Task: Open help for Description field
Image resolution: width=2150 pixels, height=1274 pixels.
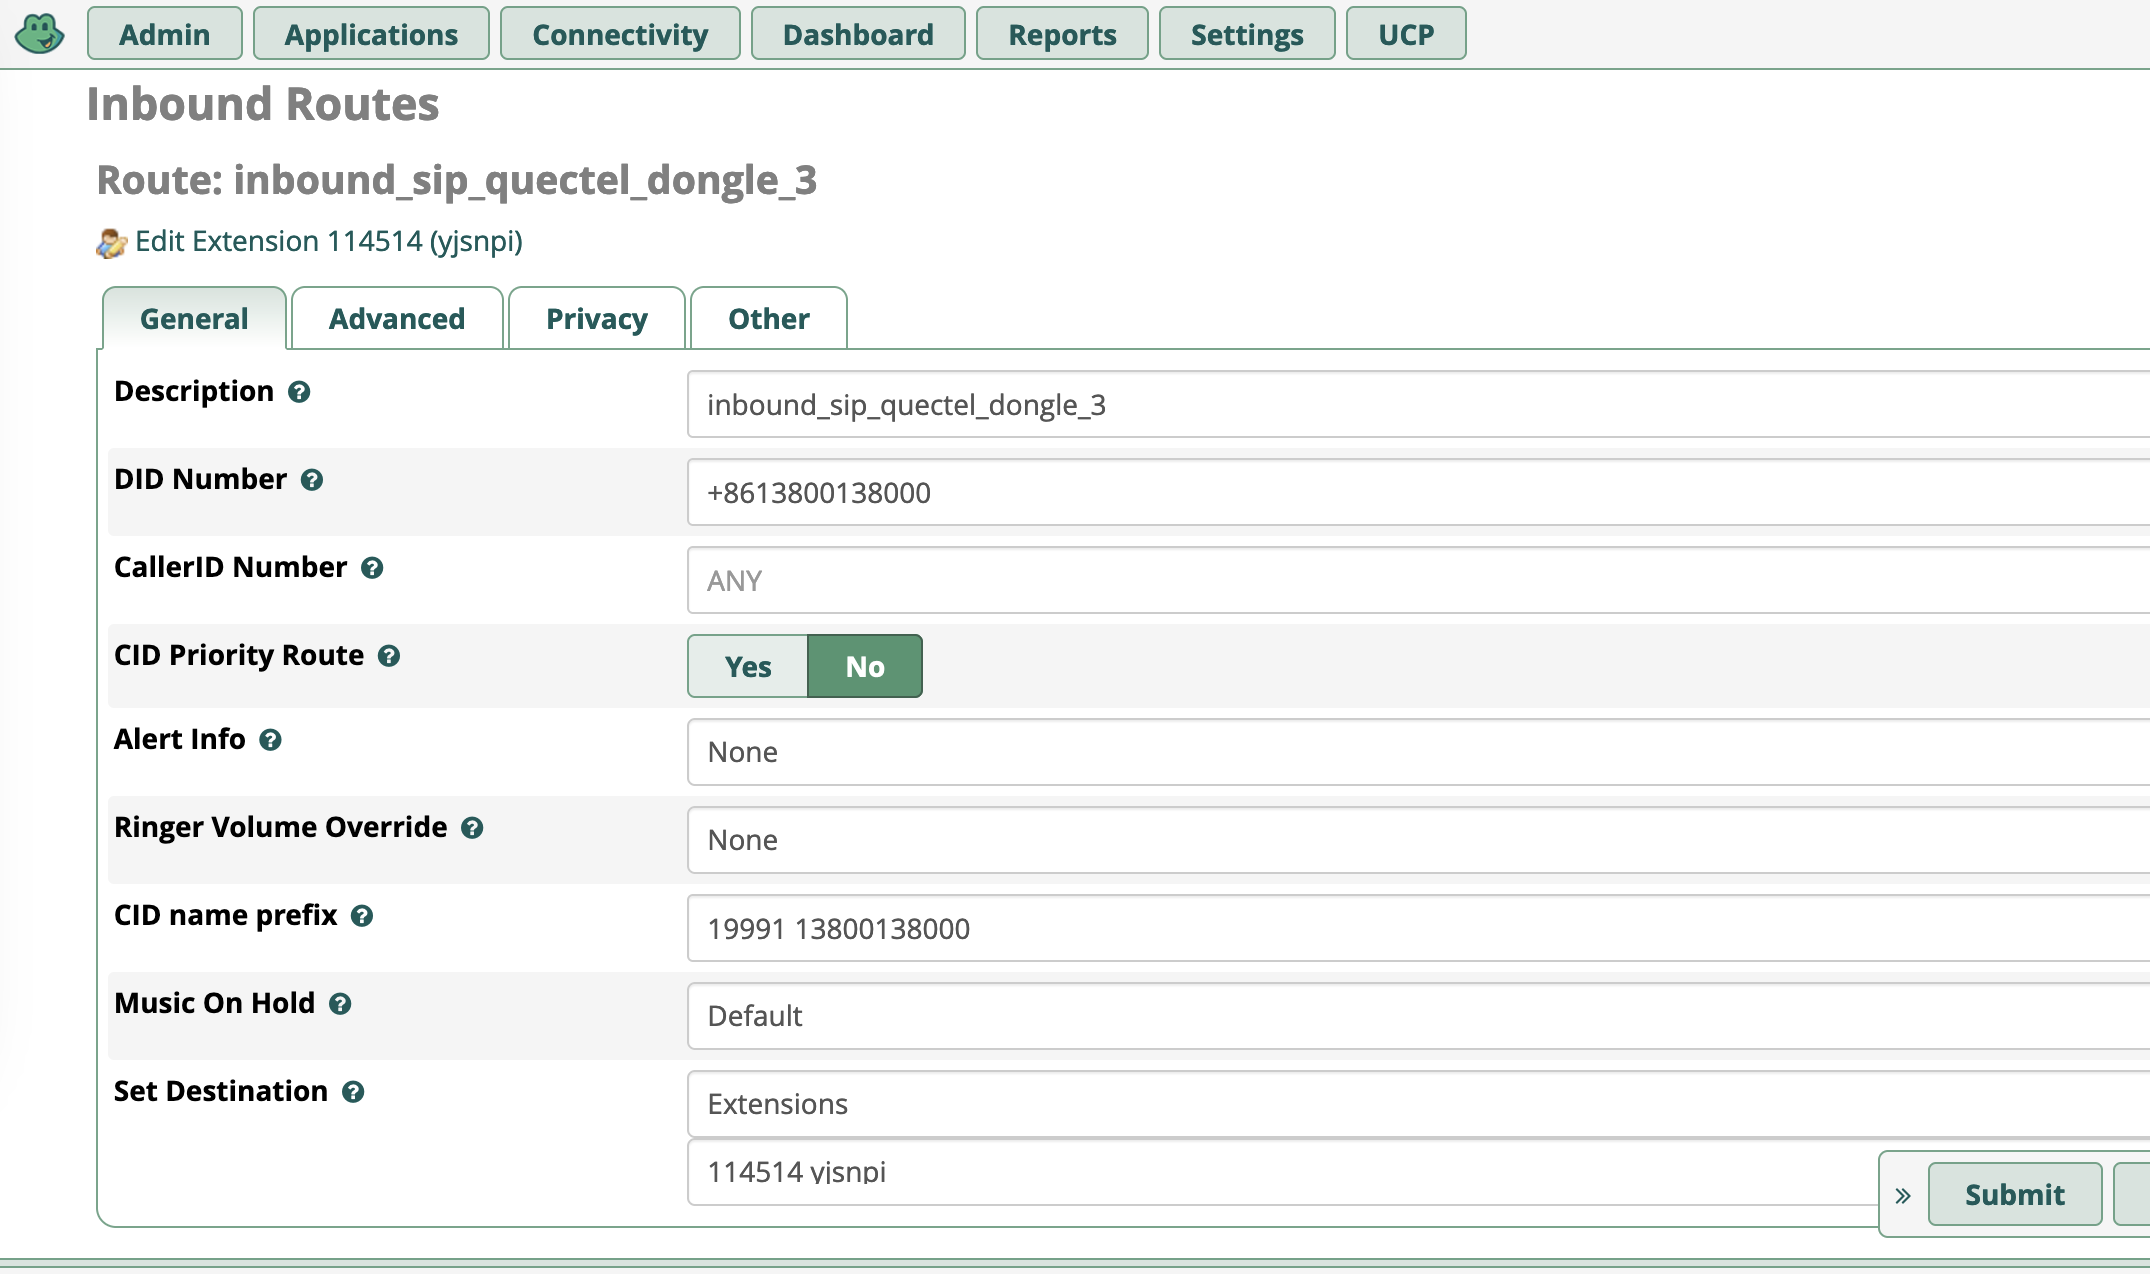Action: click(x=300, y=392)
